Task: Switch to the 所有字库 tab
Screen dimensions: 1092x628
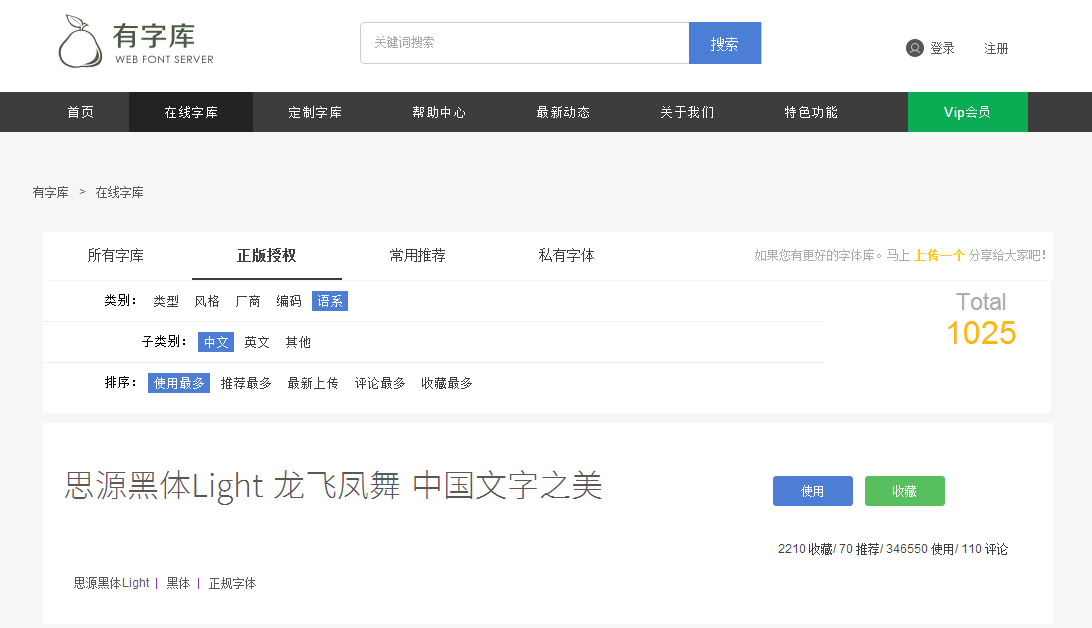Action: point(116,256)
